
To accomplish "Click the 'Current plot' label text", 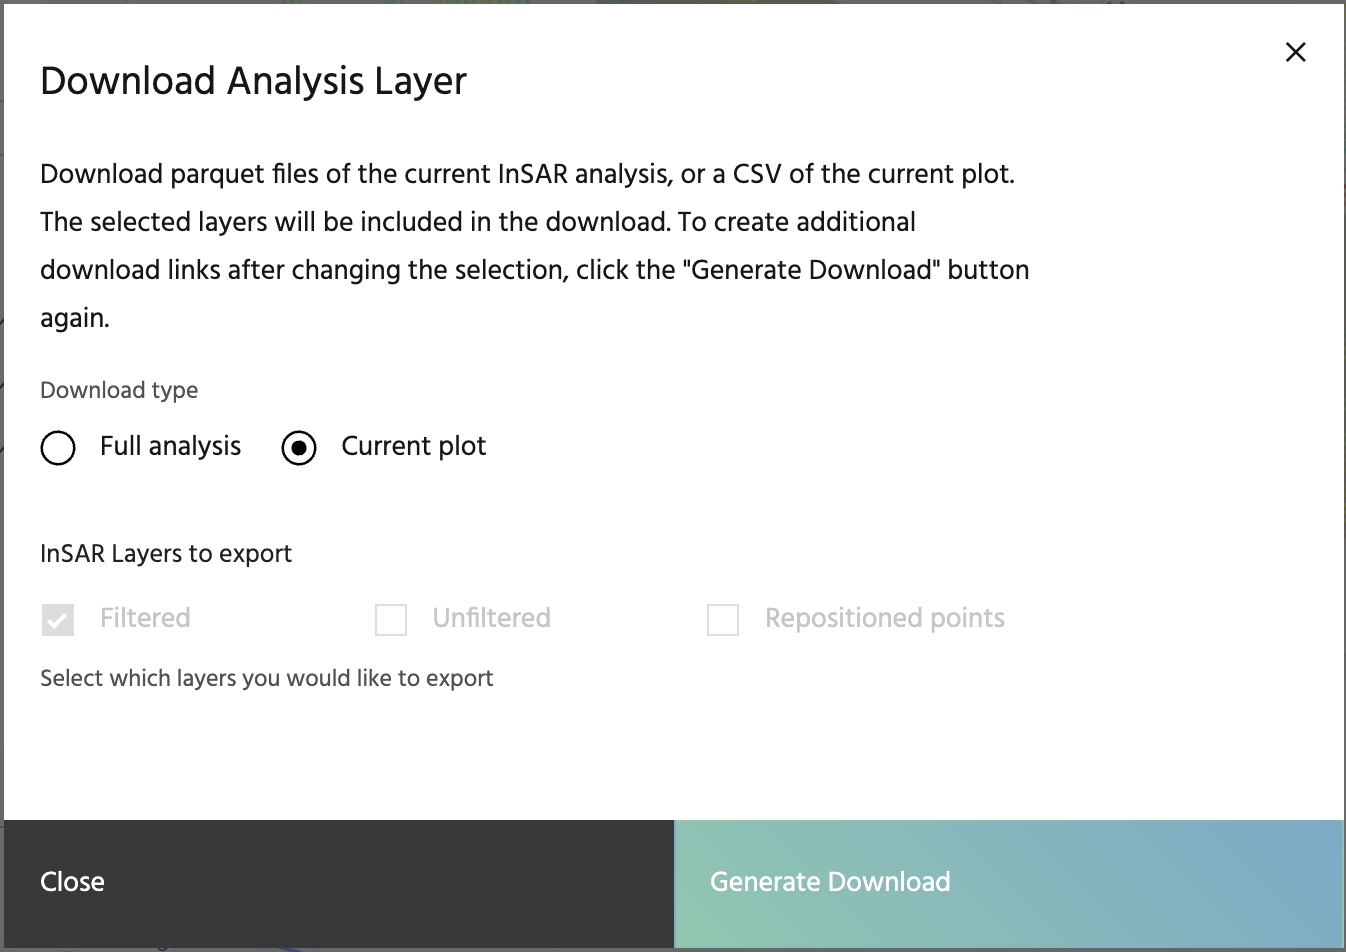I will (413, 446).
